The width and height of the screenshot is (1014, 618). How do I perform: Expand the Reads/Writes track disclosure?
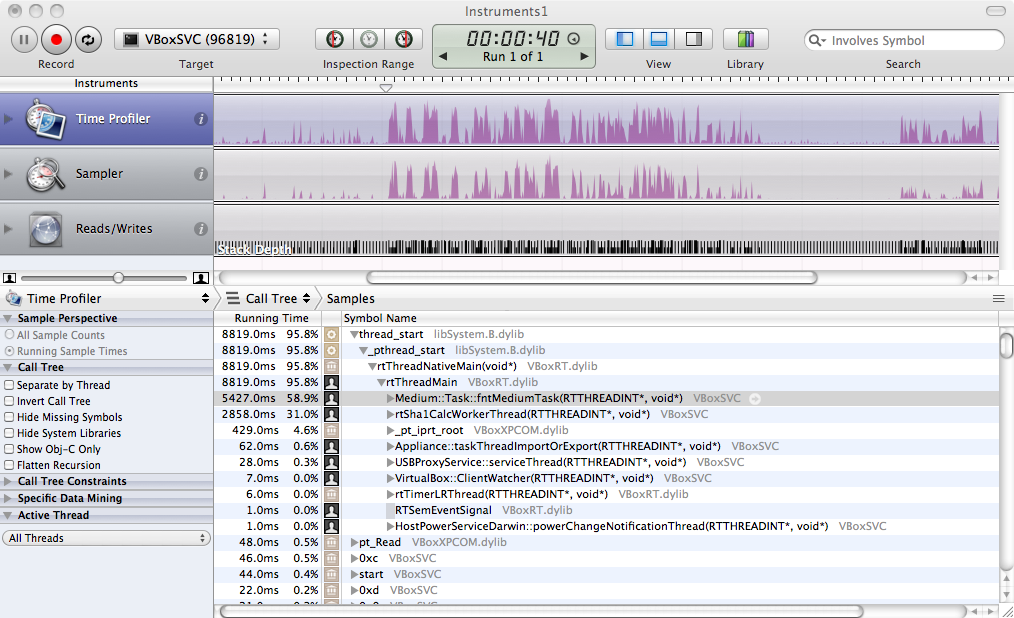tap(8, 229)
